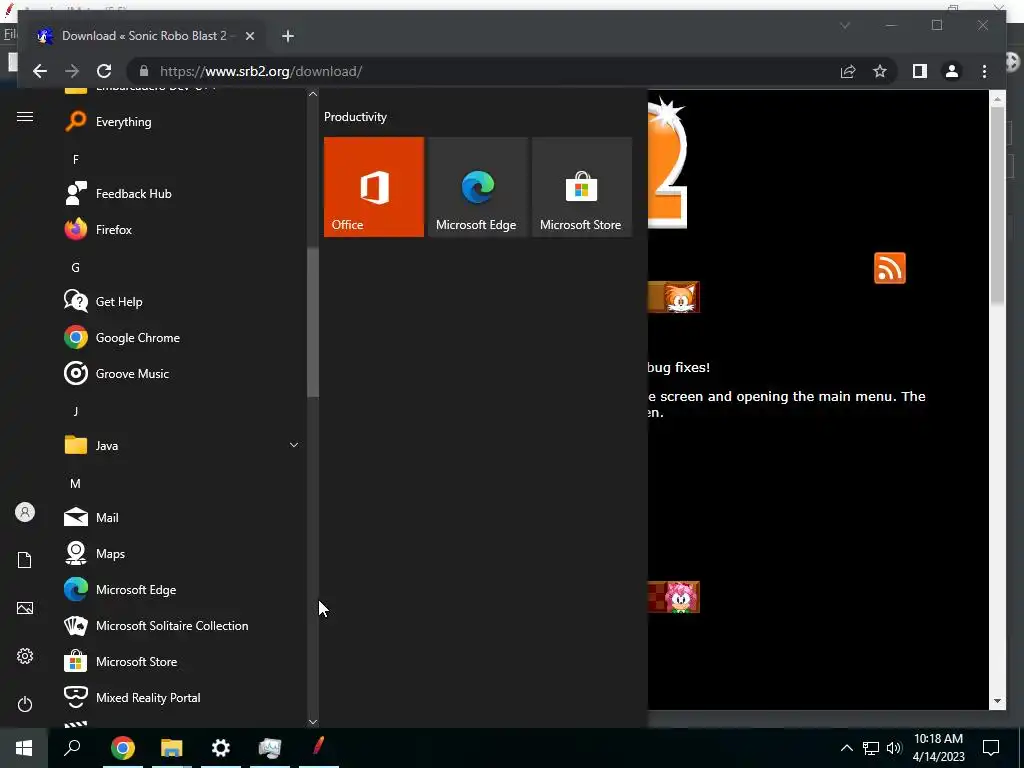Close the Sonic Robo Blast 2 tab
Screen dimensions: 1024x768
[249, 36]
